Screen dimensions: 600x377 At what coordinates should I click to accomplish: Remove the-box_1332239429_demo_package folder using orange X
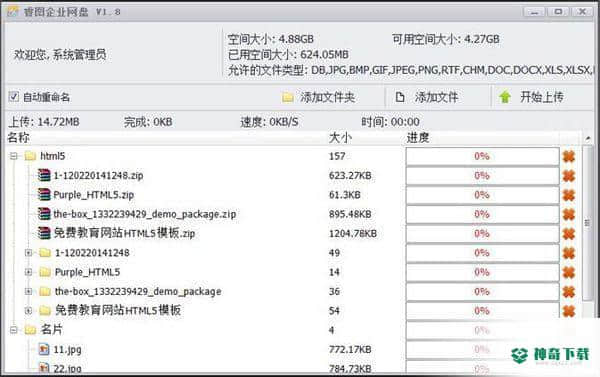[569, 292]
